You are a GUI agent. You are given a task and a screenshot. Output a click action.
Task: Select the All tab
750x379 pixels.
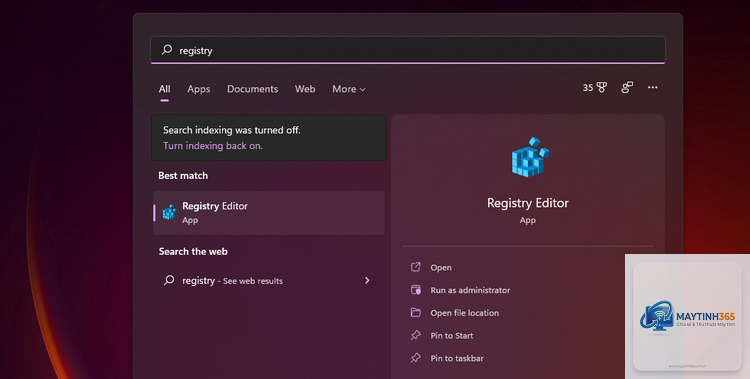pos(165,89)
